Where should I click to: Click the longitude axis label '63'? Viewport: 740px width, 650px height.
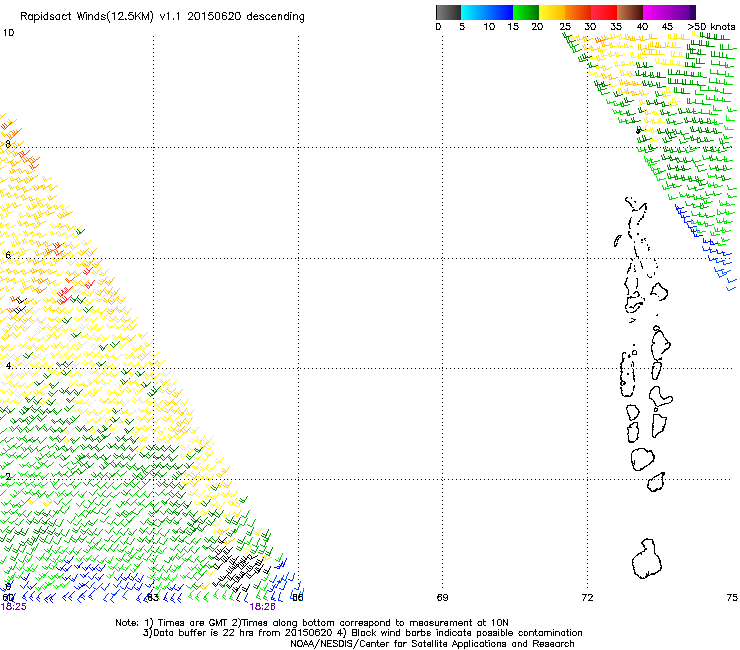click(x=153, y=598)
